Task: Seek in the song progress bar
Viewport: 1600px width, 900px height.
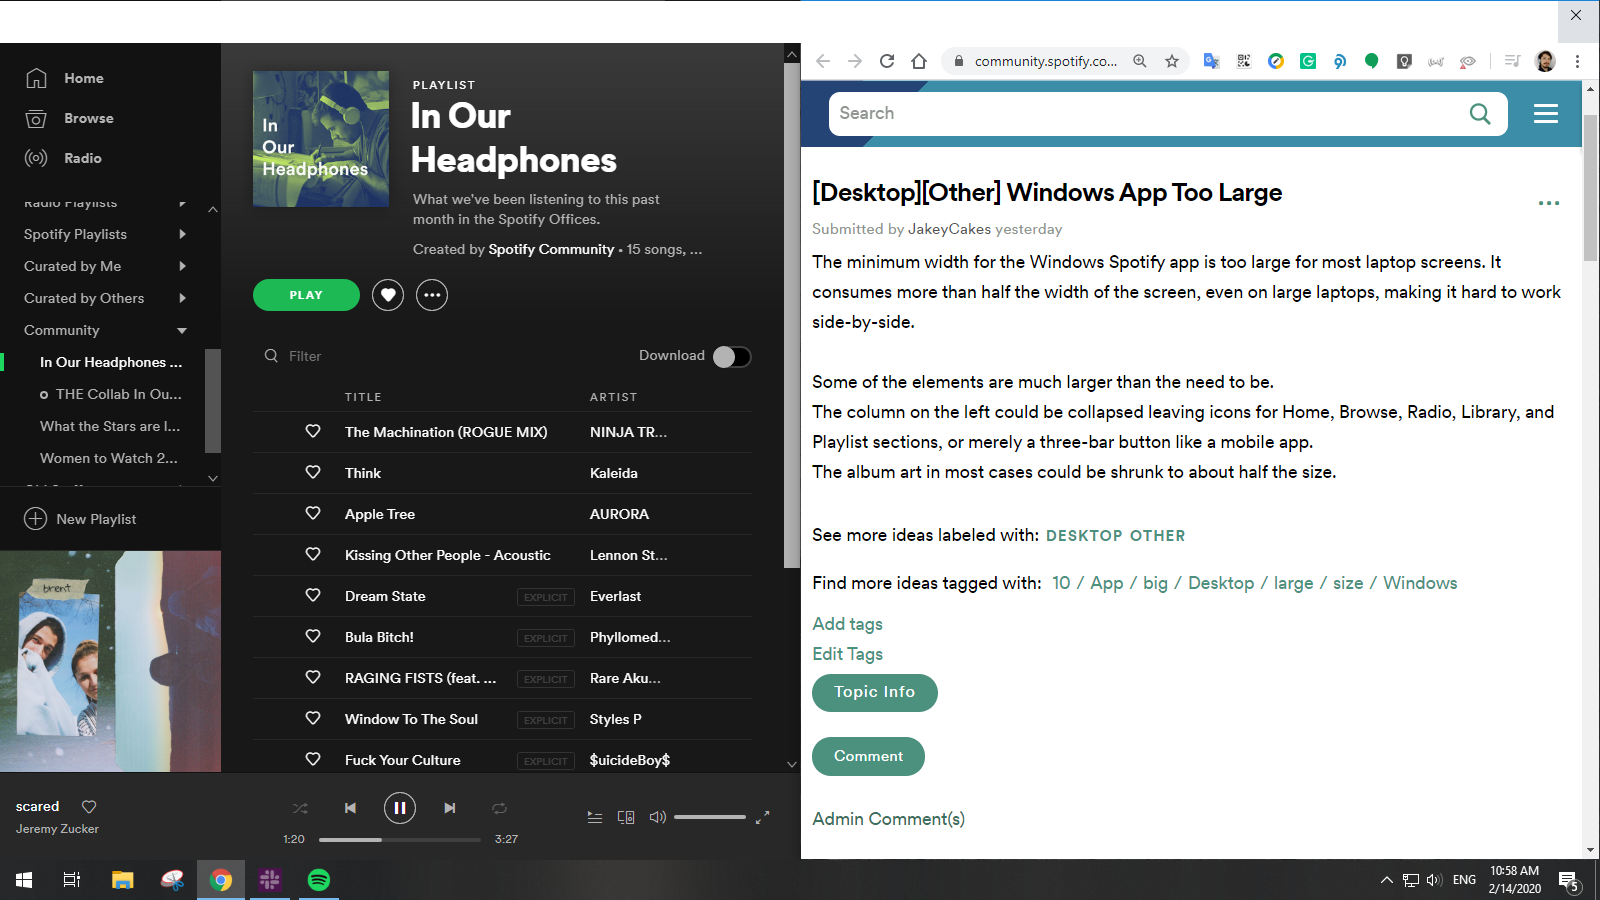Action: coord(400,840)
